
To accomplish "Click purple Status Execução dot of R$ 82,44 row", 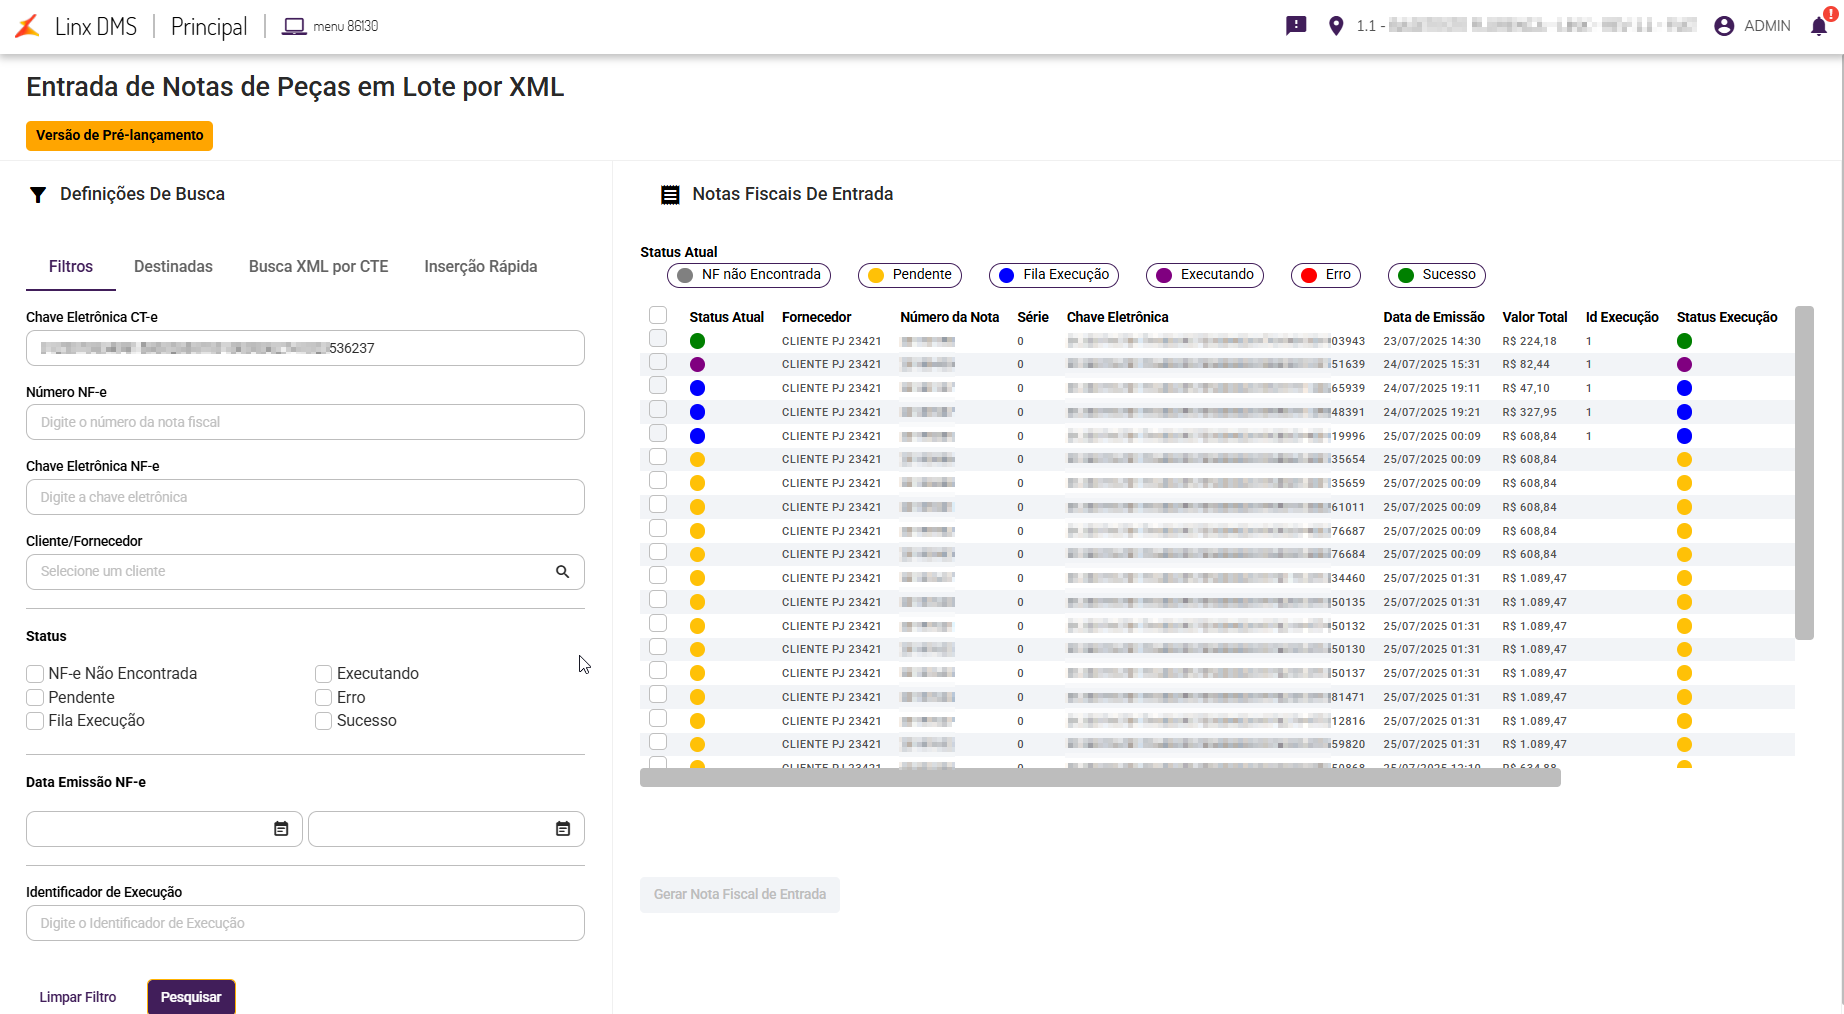I will 1684,365.
